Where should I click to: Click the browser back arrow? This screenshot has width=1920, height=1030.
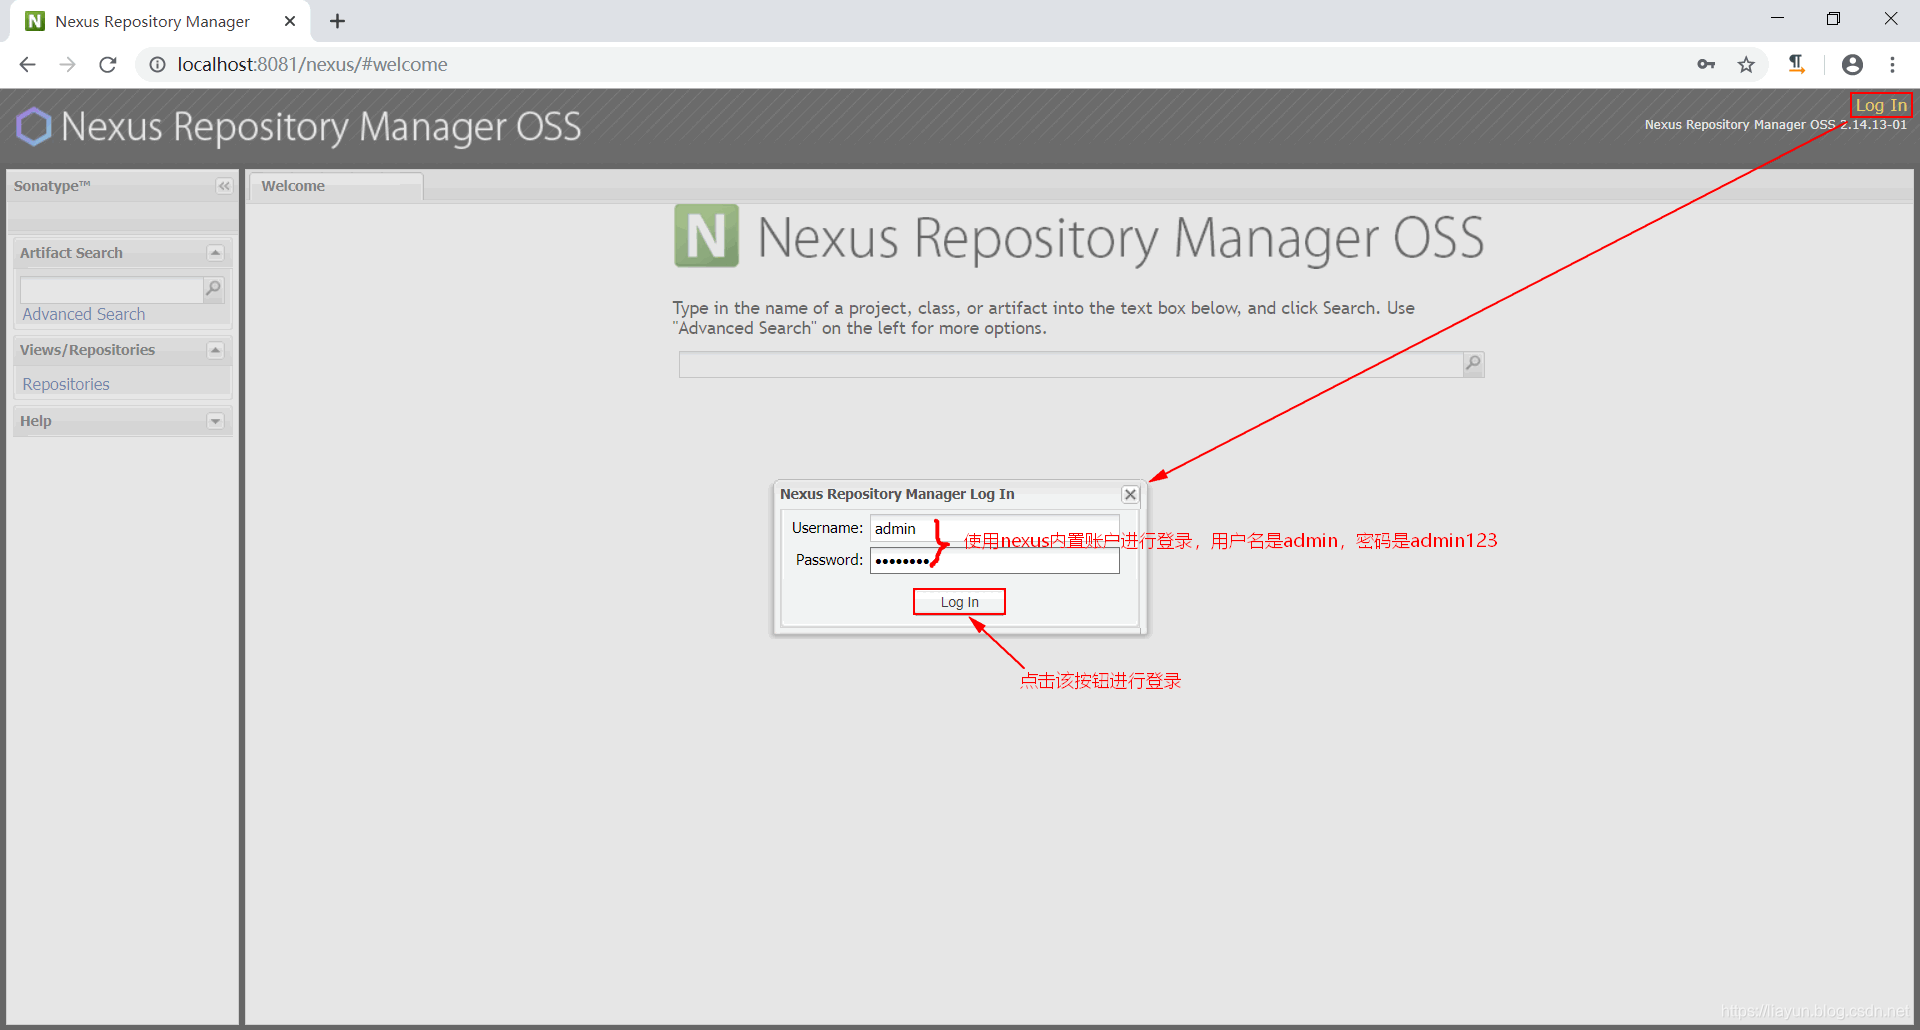tap(27, 65)
